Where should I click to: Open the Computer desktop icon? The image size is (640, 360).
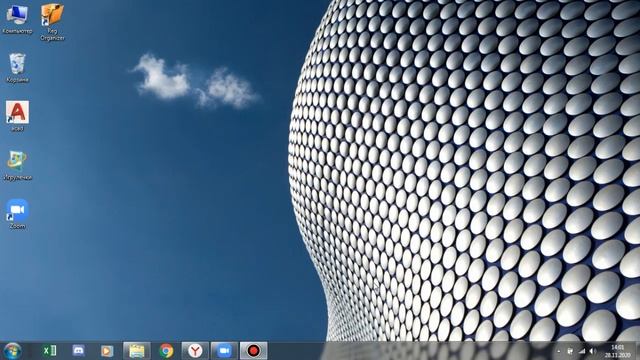[x=17, y=19]
